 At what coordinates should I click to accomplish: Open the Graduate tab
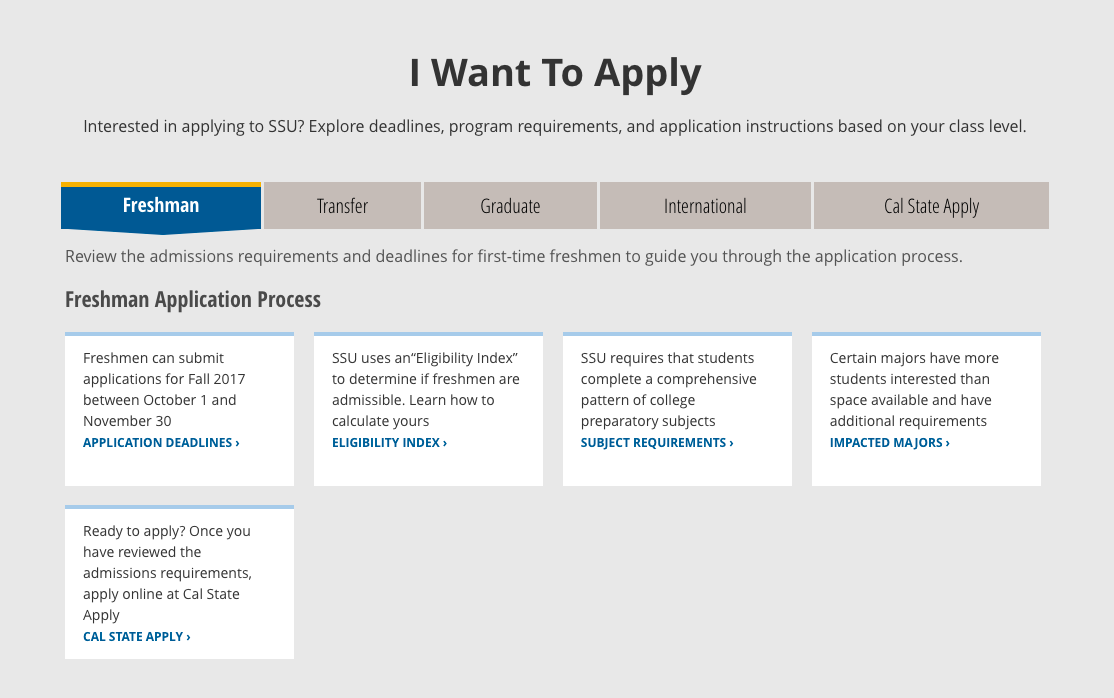(x=510, y=206)
